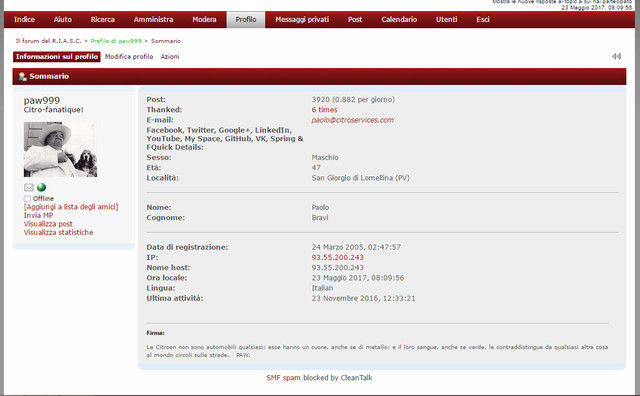Click the paolo@citroservices.com email link
This screenshot has height=396, width=640.
[x=353, y=120]
